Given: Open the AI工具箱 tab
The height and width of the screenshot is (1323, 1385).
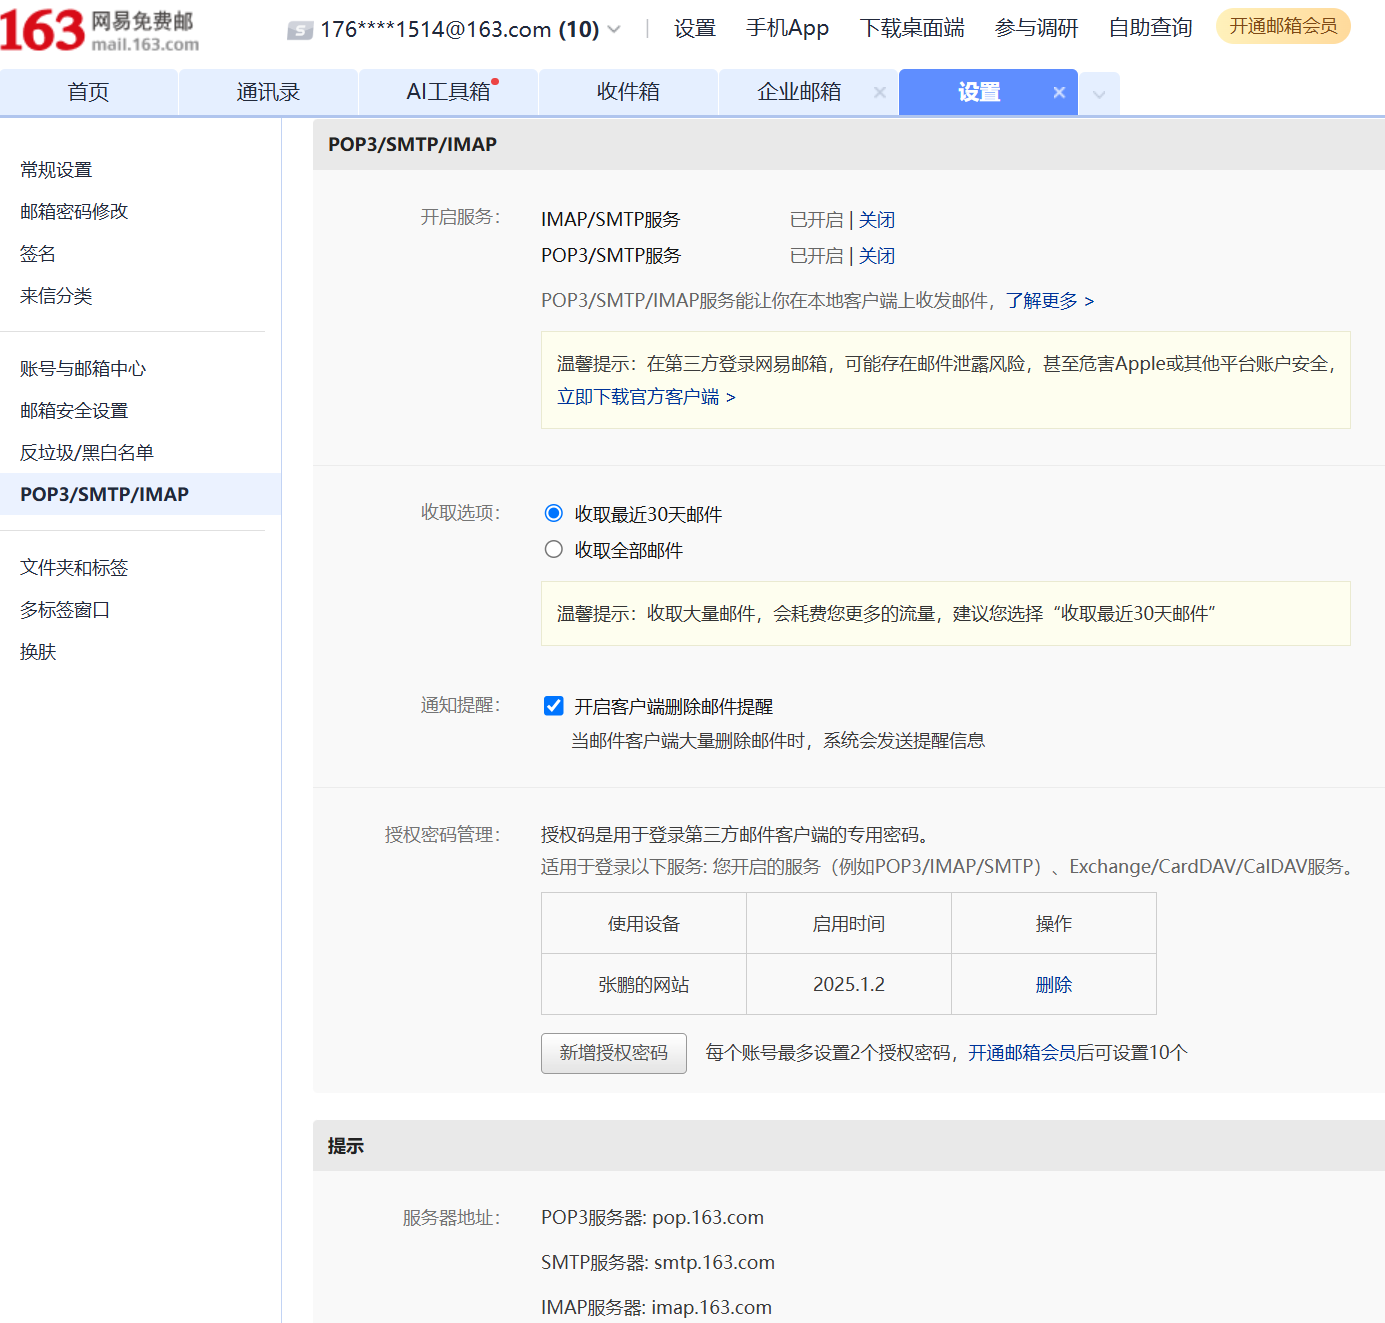Looking at the screenshot, I should (x=448, y=92).
